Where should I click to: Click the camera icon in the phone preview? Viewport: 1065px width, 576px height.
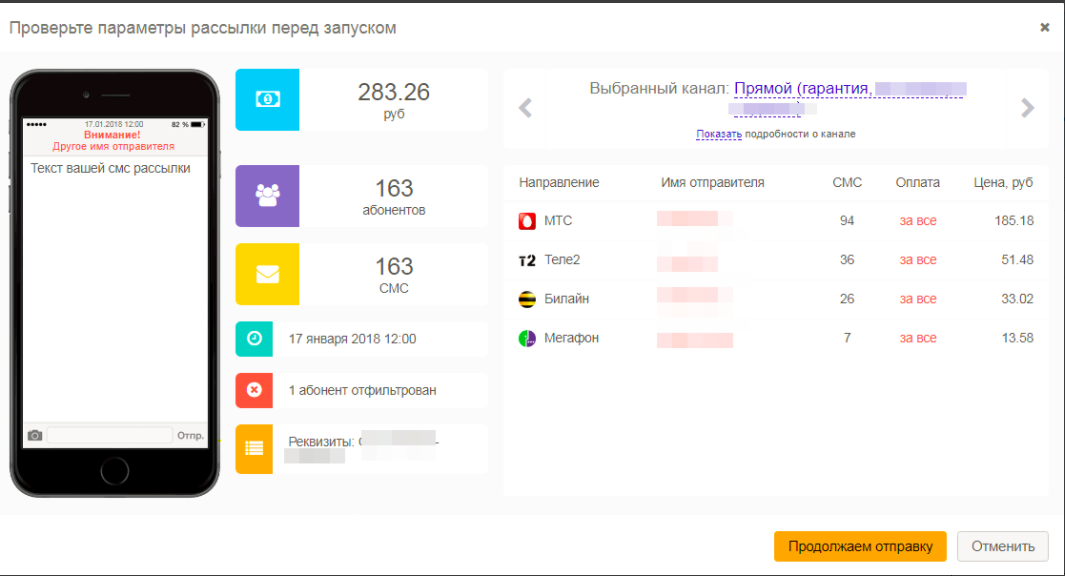click(x=34, y=435)
